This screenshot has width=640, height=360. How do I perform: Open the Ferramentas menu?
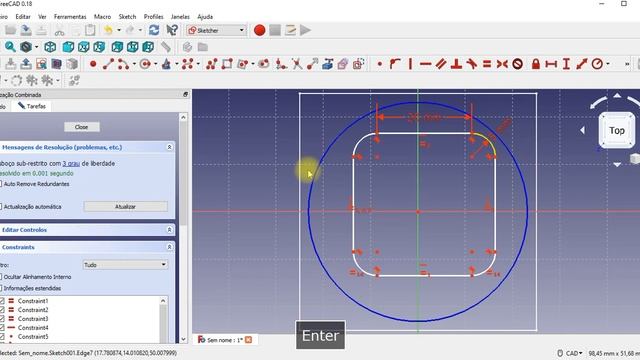click(x=70, y=17)
